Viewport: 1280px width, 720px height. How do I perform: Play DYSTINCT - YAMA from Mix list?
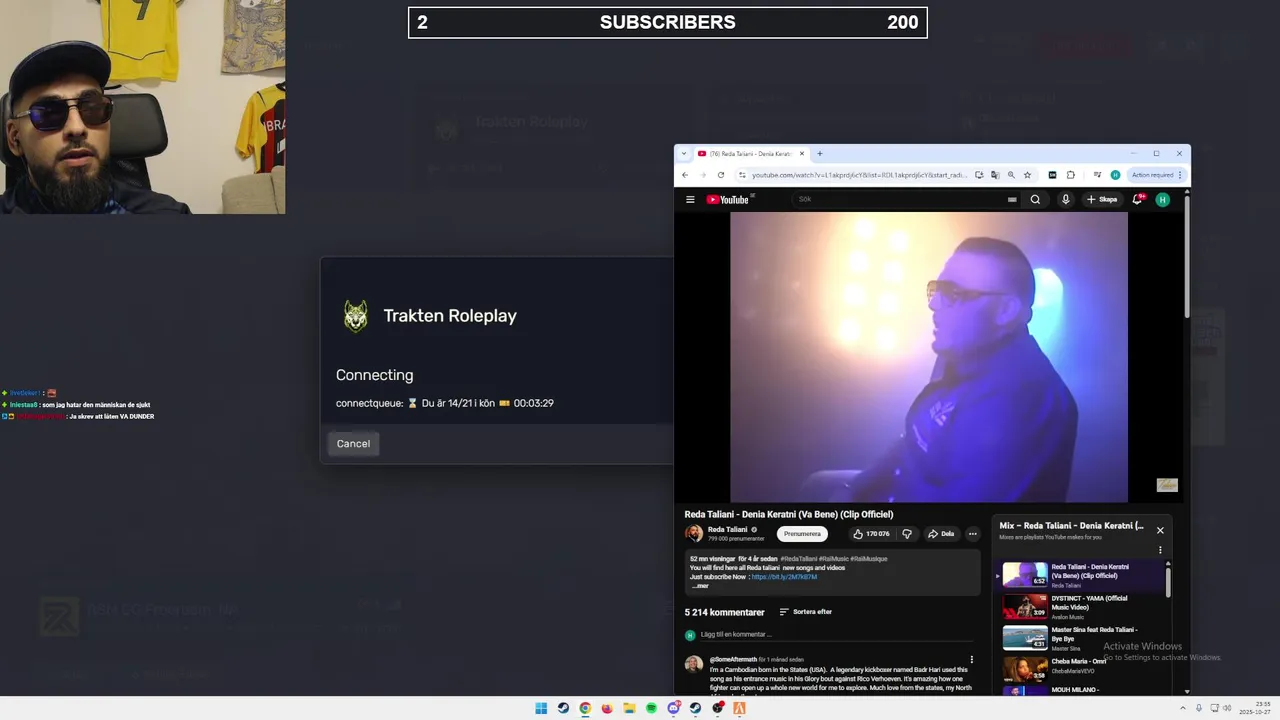[1078, 606]
